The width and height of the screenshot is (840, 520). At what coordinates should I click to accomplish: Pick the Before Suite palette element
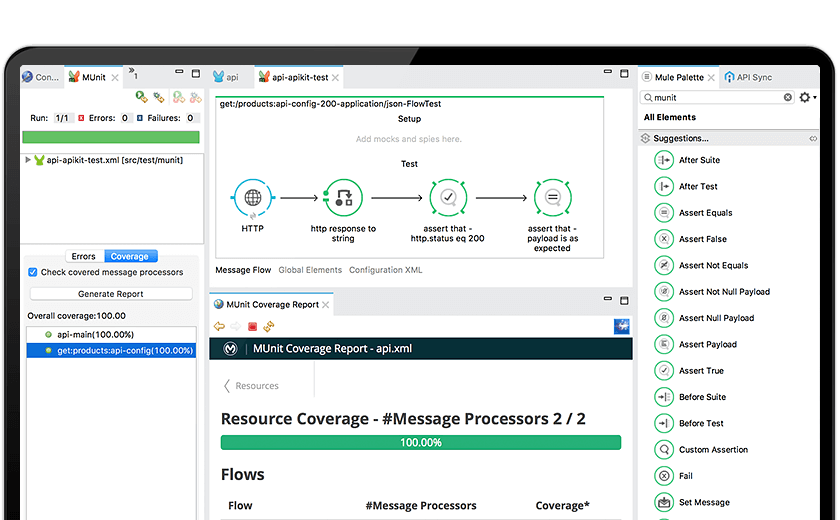point(691,397)
